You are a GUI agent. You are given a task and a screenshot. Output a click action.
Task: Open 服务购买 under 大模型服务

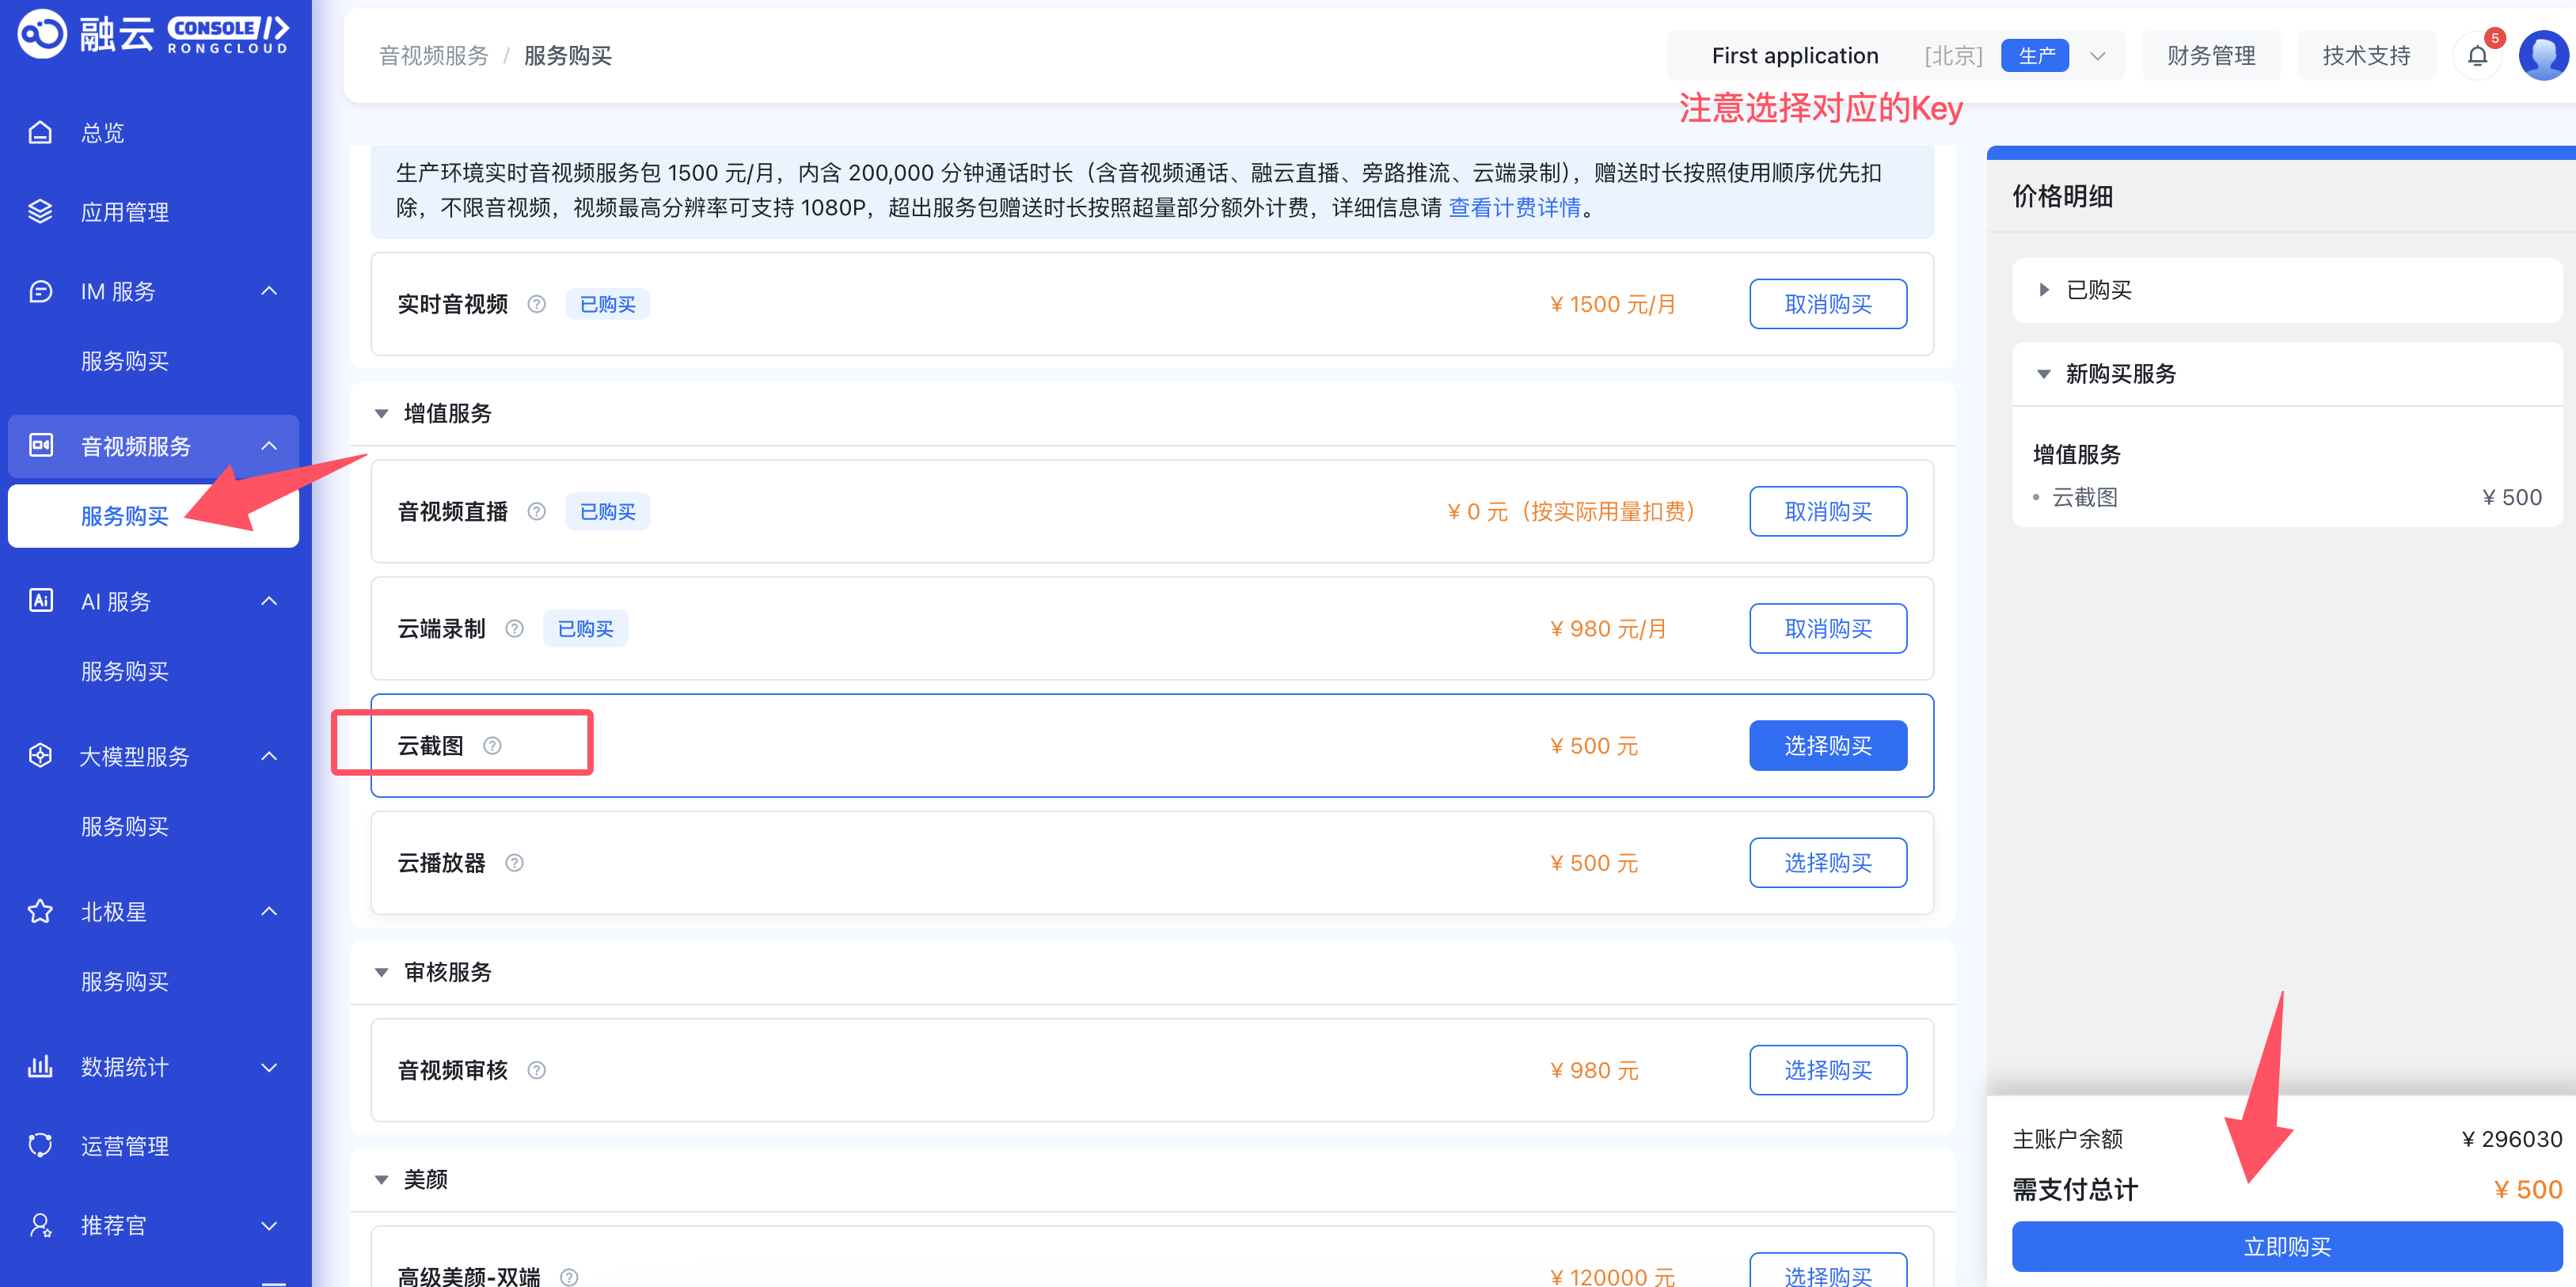(125, 826)
